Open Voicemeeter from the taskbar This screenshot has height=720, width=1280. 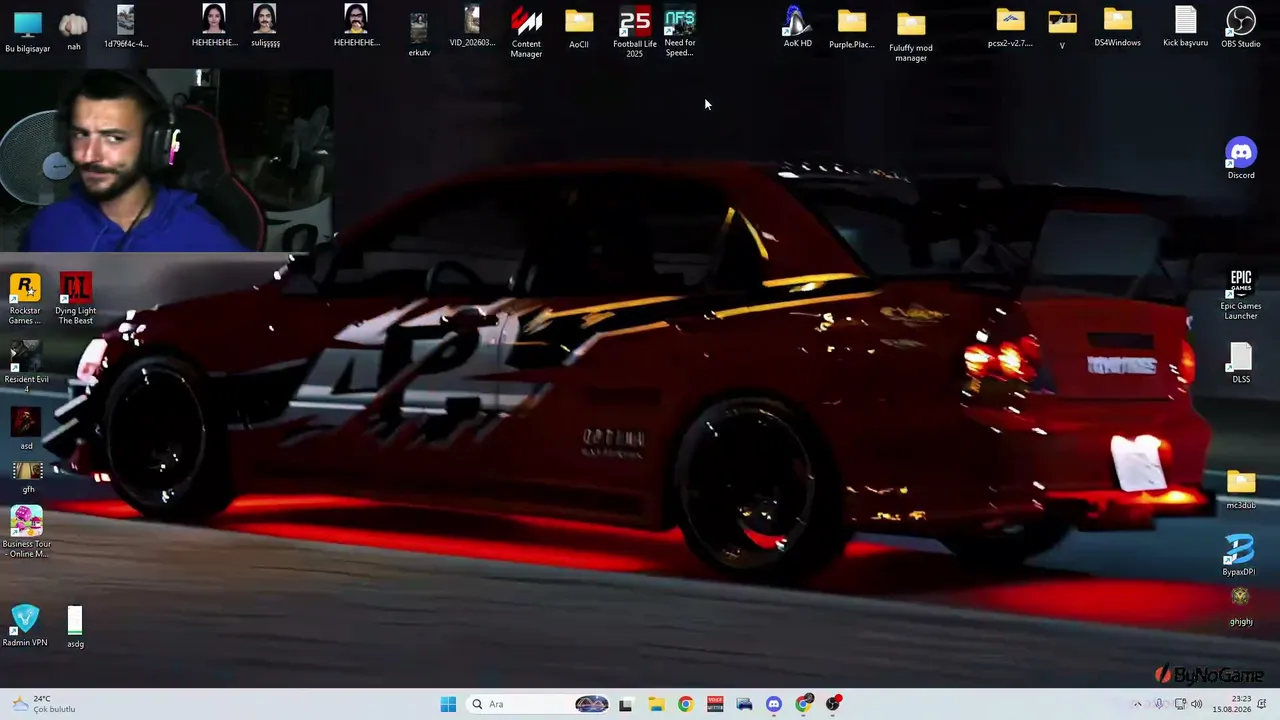tap(715, 704)
